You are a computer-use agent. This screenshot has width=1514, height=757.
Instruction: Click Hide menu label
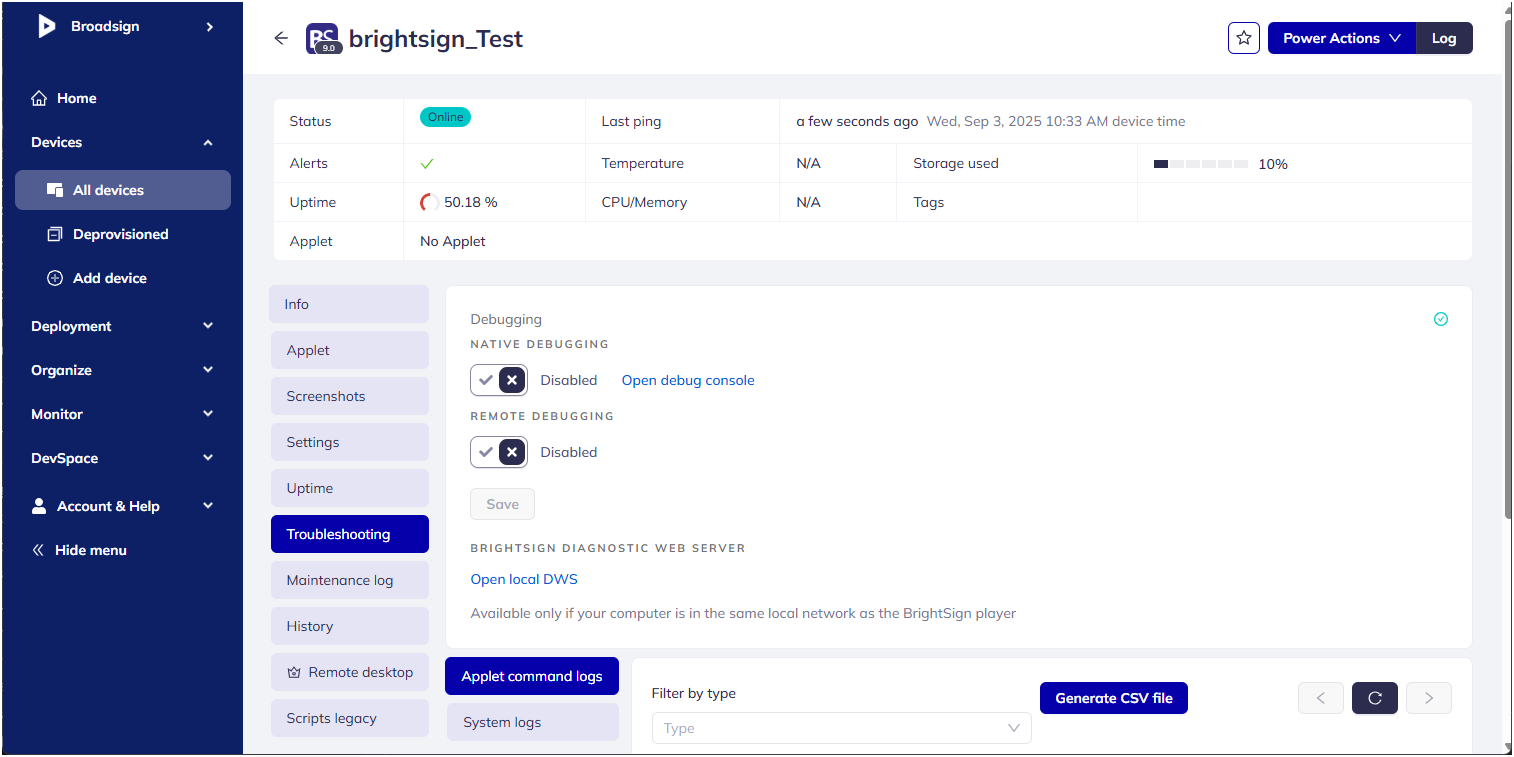click(91, 550)
